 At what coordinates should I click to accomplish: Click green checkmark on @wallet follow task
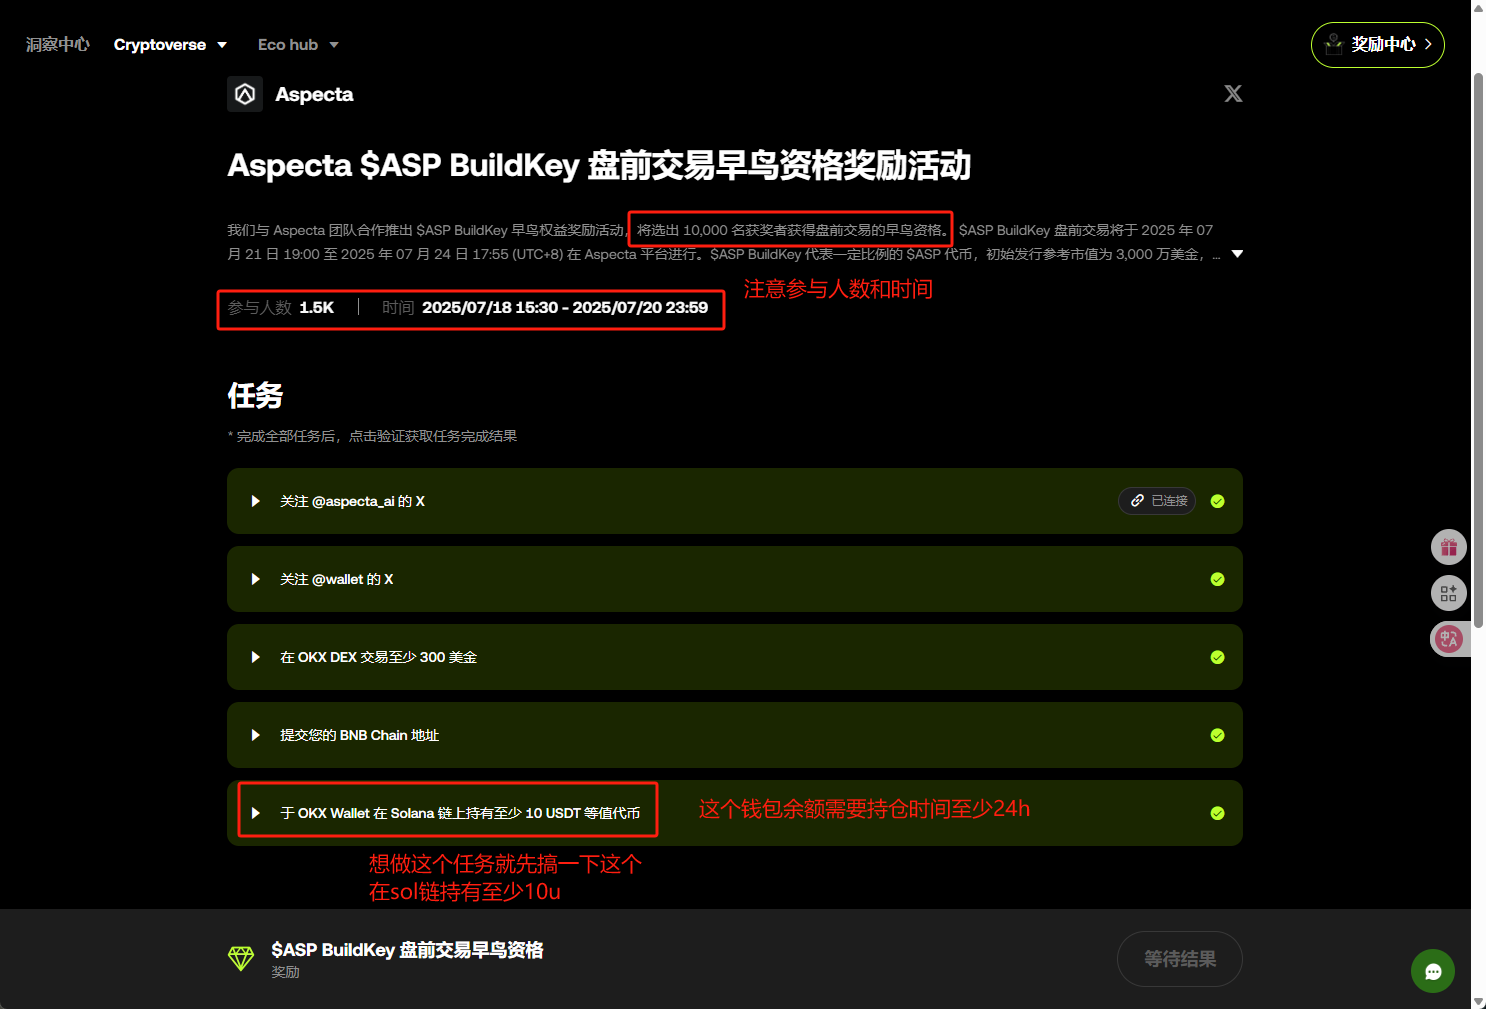[x=1217, y=579]
